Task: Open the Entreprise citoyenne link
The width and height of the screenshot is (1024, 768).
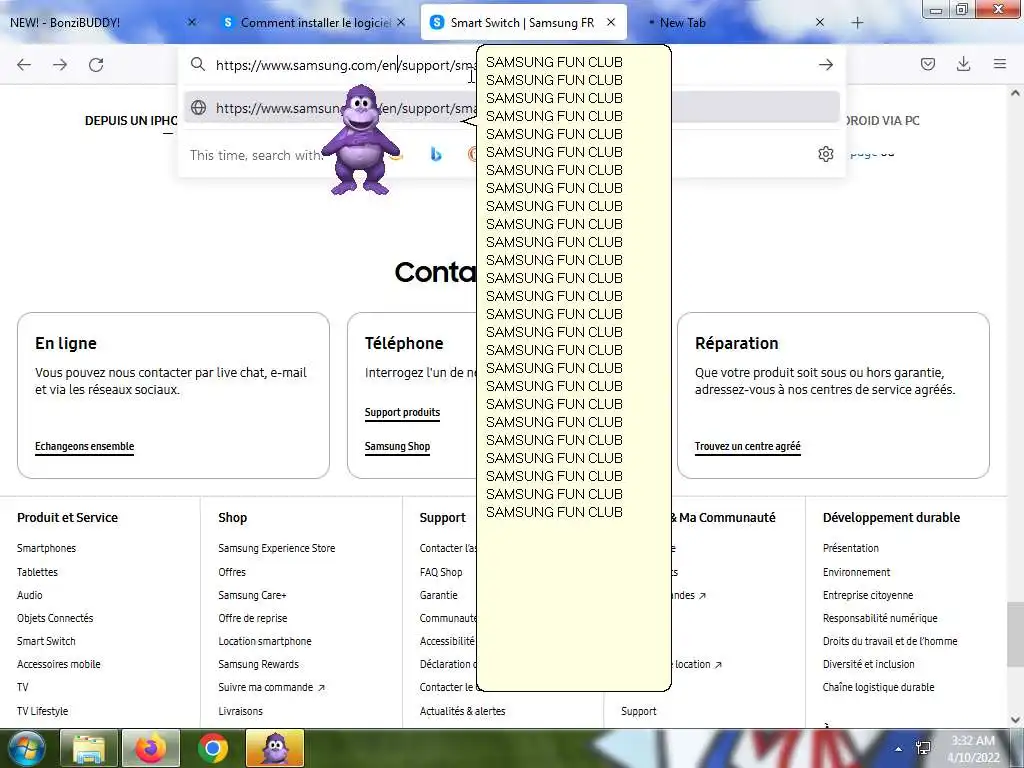Action: pyautogui.click(x=868, y=595)
